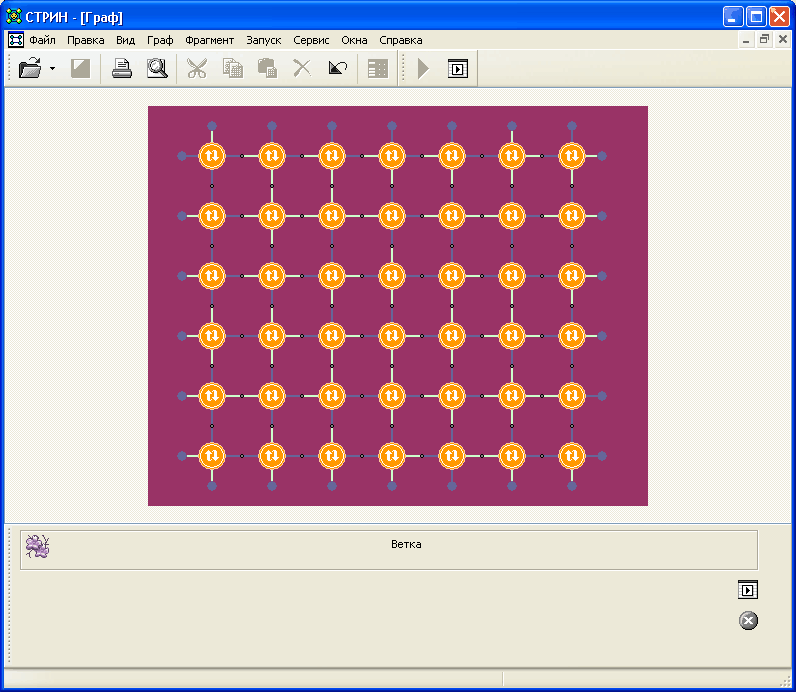The image size is (796, 692).
Task: Print the graph with printer icon
Action: pos(122,68)
